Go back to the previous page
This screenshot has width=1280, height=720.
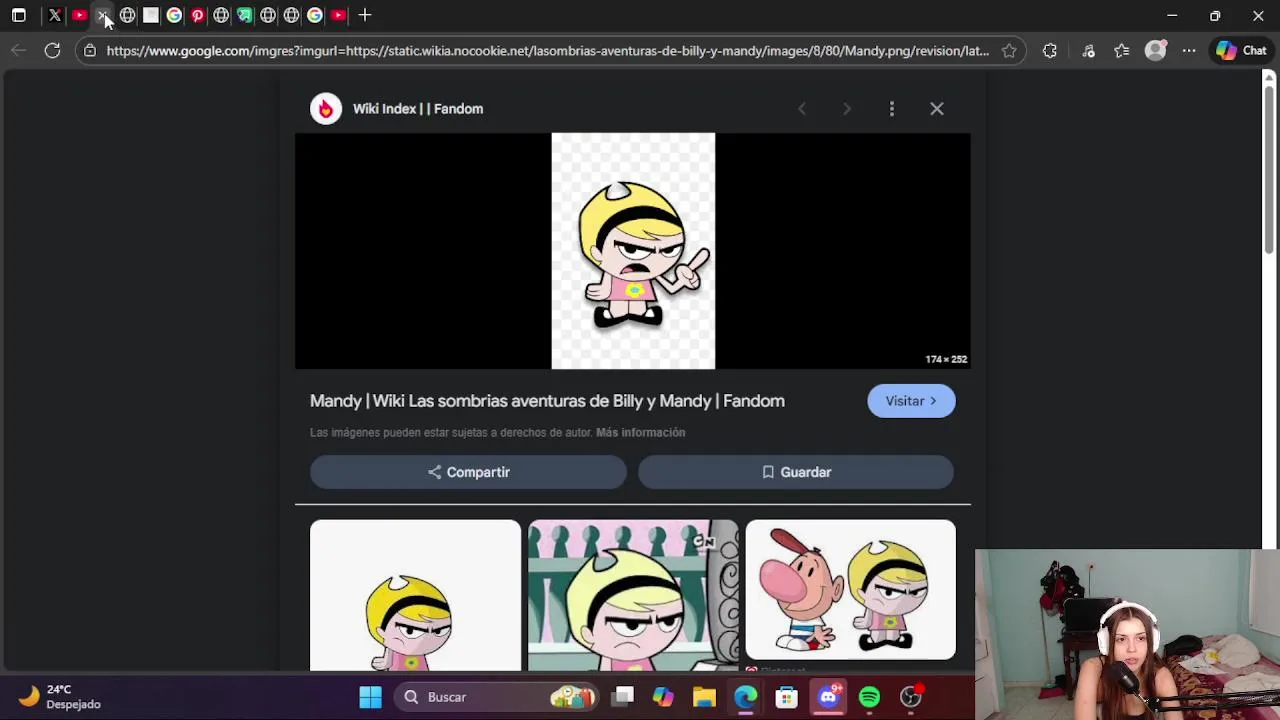(x=19, y=51)
